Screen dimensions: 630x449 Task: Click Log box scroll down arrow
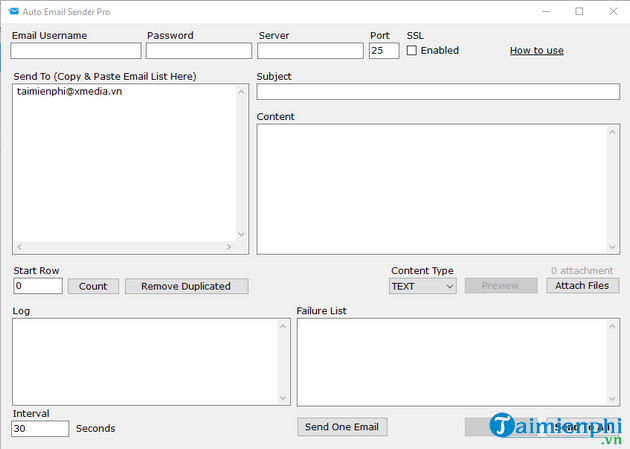coord(283,398)
